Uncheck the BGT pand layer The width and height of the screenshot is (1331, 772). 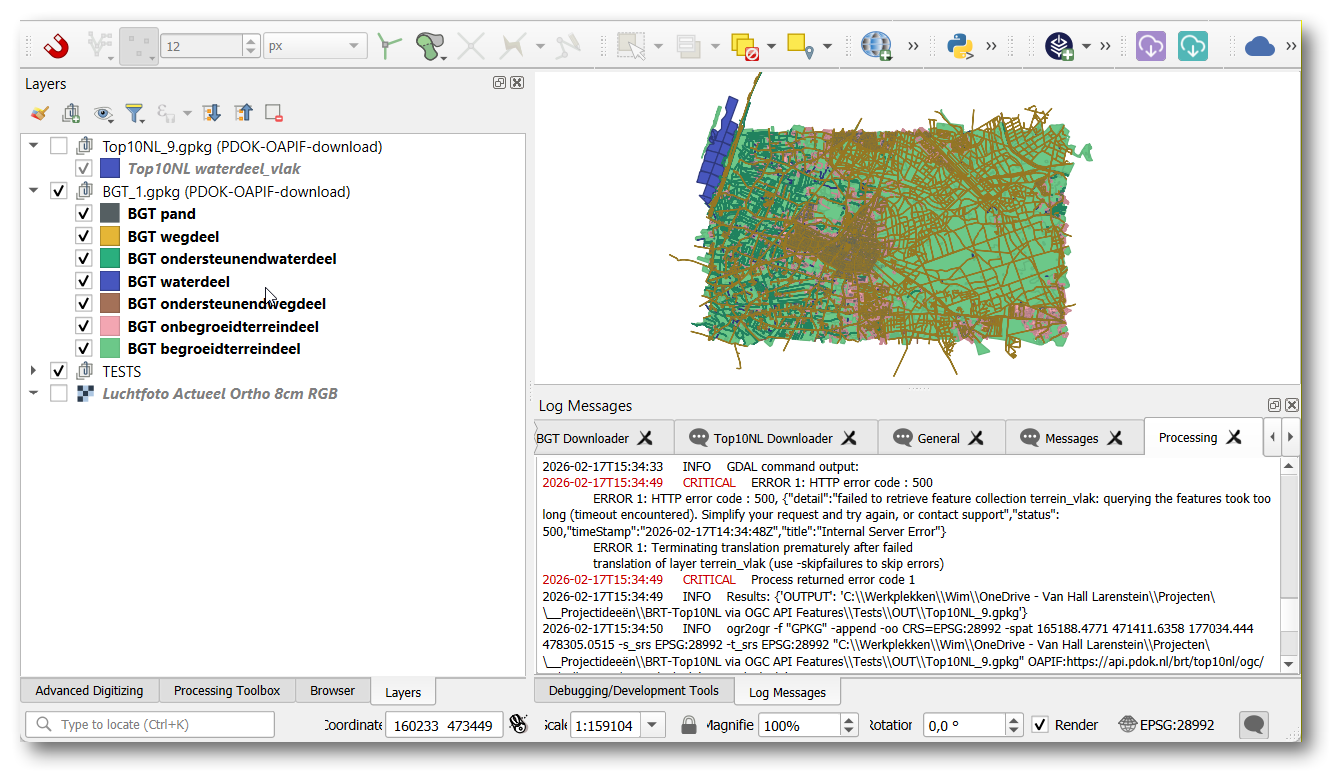pyautogui.click(x=84, y=214)
